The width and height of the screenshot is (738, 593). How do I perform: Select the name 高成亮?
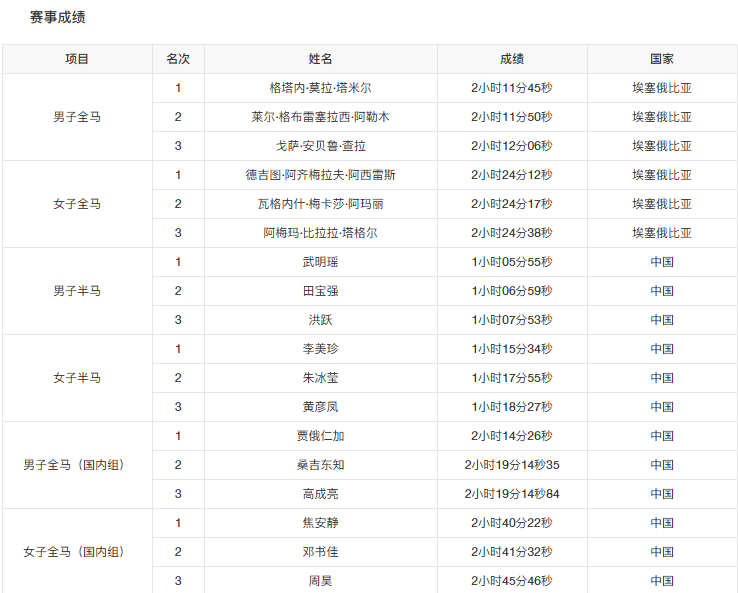321,494
